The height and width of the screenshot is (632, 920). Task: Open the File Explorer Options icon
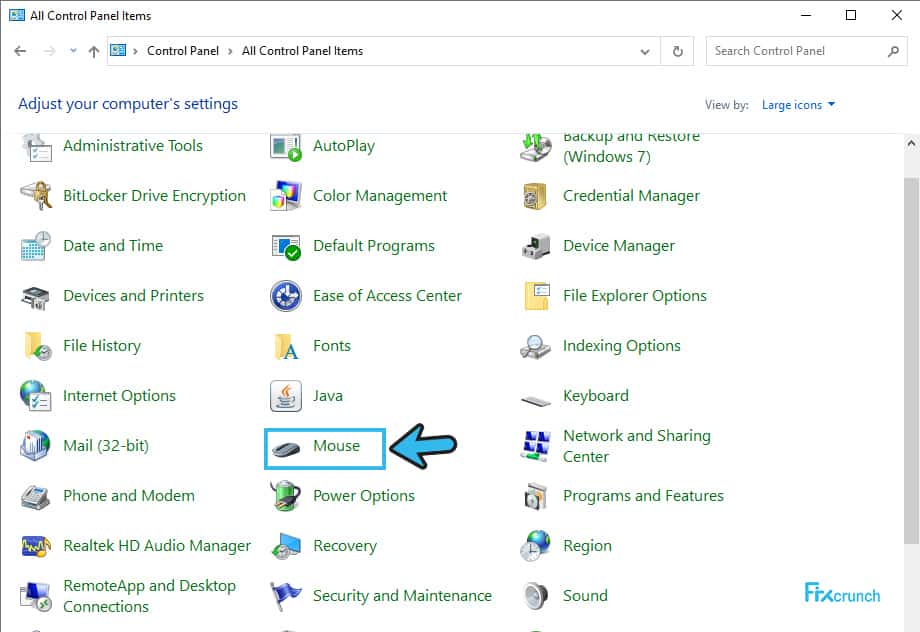(536, 296)
